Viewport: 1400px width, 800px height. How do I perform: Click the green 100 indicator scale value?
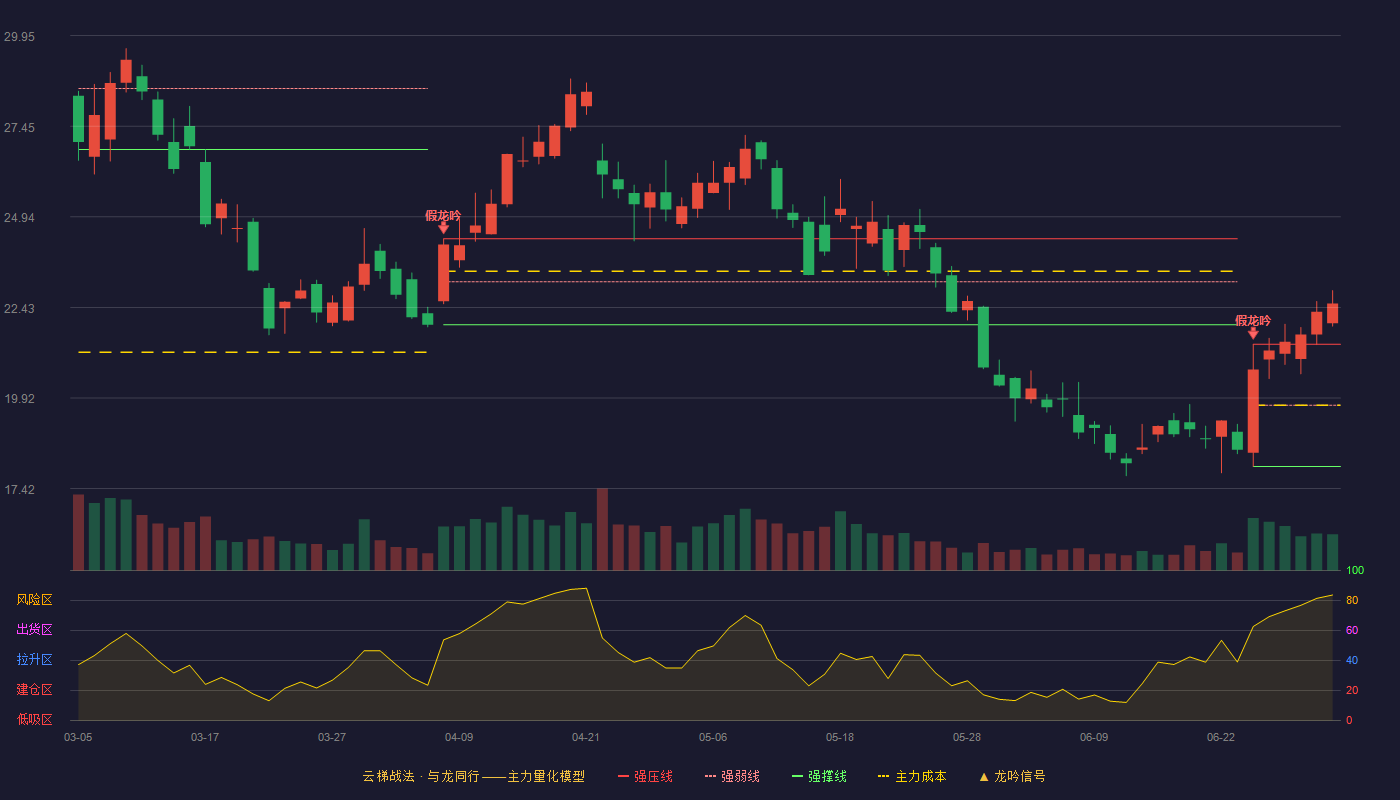1355,571
